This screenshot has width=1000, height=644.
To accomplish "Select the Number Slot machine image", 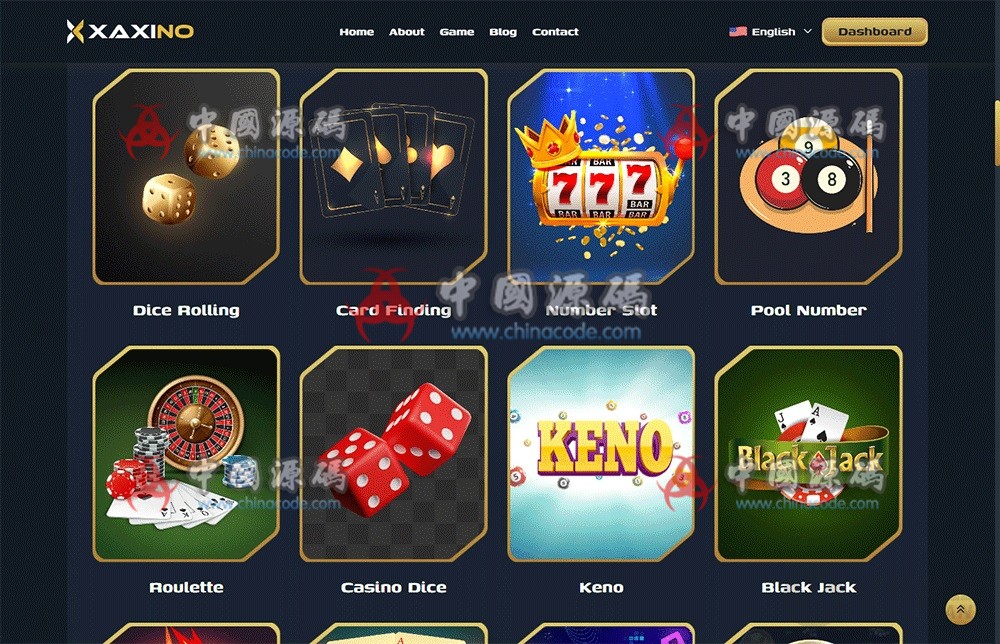I will tap(601, 177).
